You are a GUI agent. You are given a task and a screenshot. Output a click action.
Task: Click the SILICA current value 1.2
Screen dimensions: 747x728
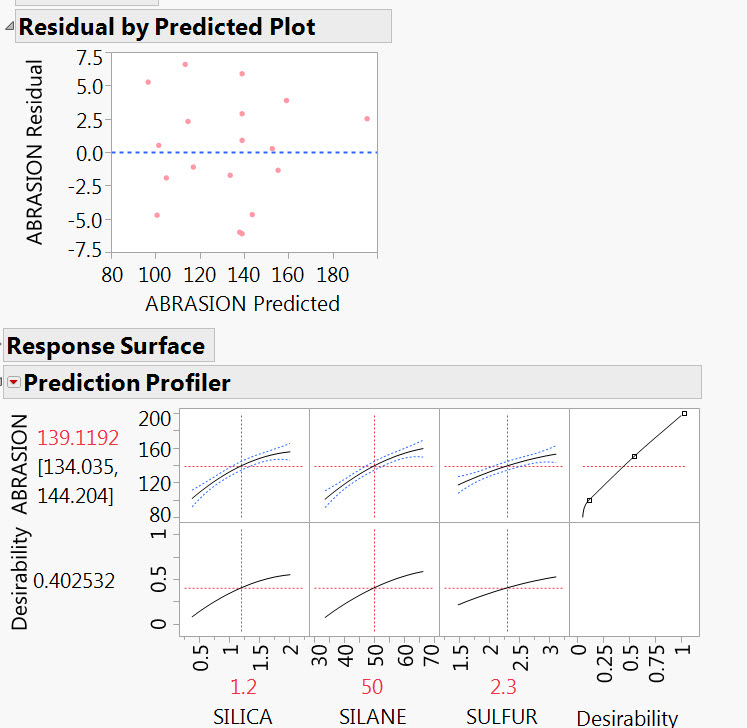tap(243, 687)
